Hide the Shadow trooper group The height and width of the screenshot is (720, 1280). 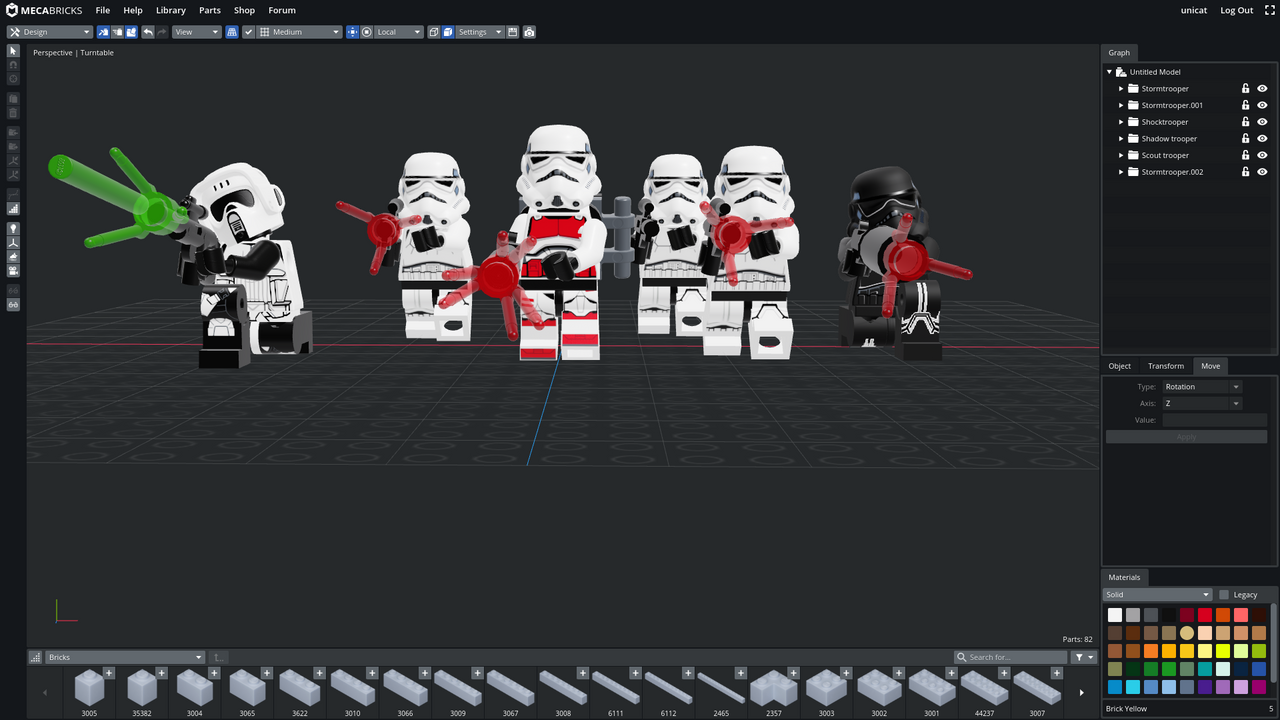pos(1262,139)
